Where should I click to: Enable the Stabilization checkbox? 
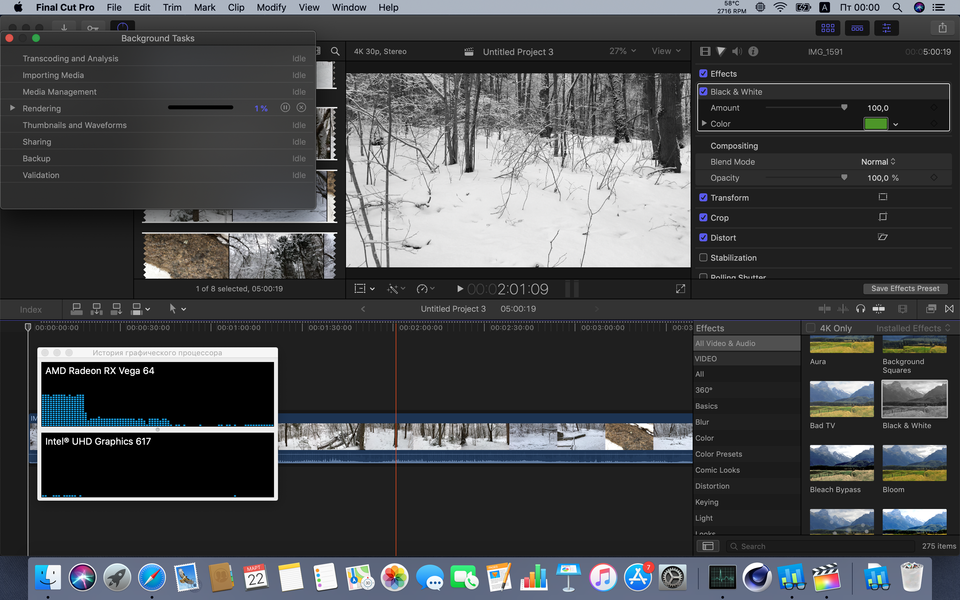pos(704,258)
